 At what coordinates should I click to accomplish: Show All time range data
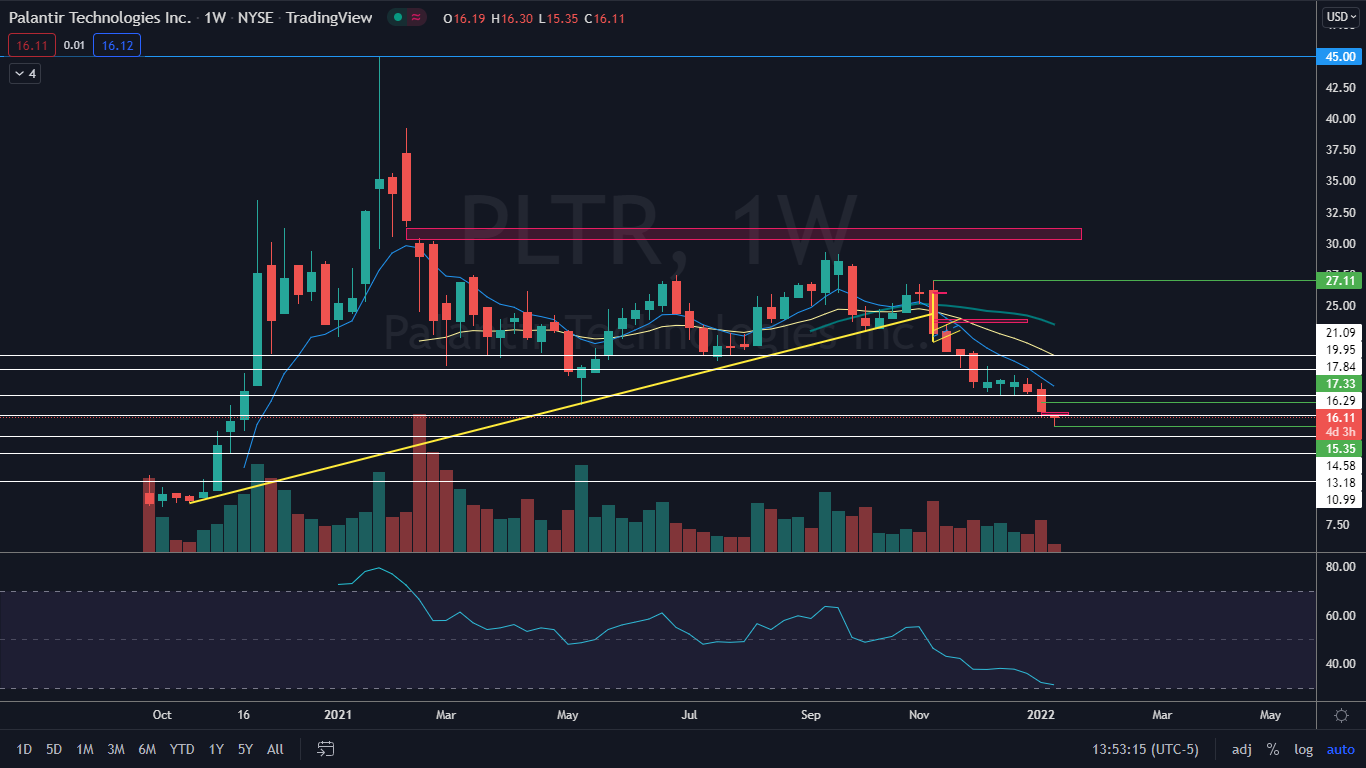(276, 749)
